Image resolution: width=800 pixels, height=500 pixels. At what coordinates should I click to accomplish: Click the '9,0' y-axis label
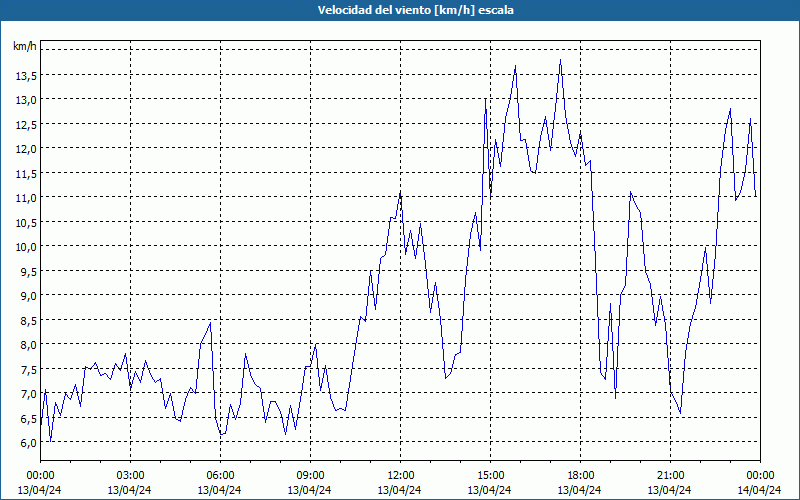point(28,296)
